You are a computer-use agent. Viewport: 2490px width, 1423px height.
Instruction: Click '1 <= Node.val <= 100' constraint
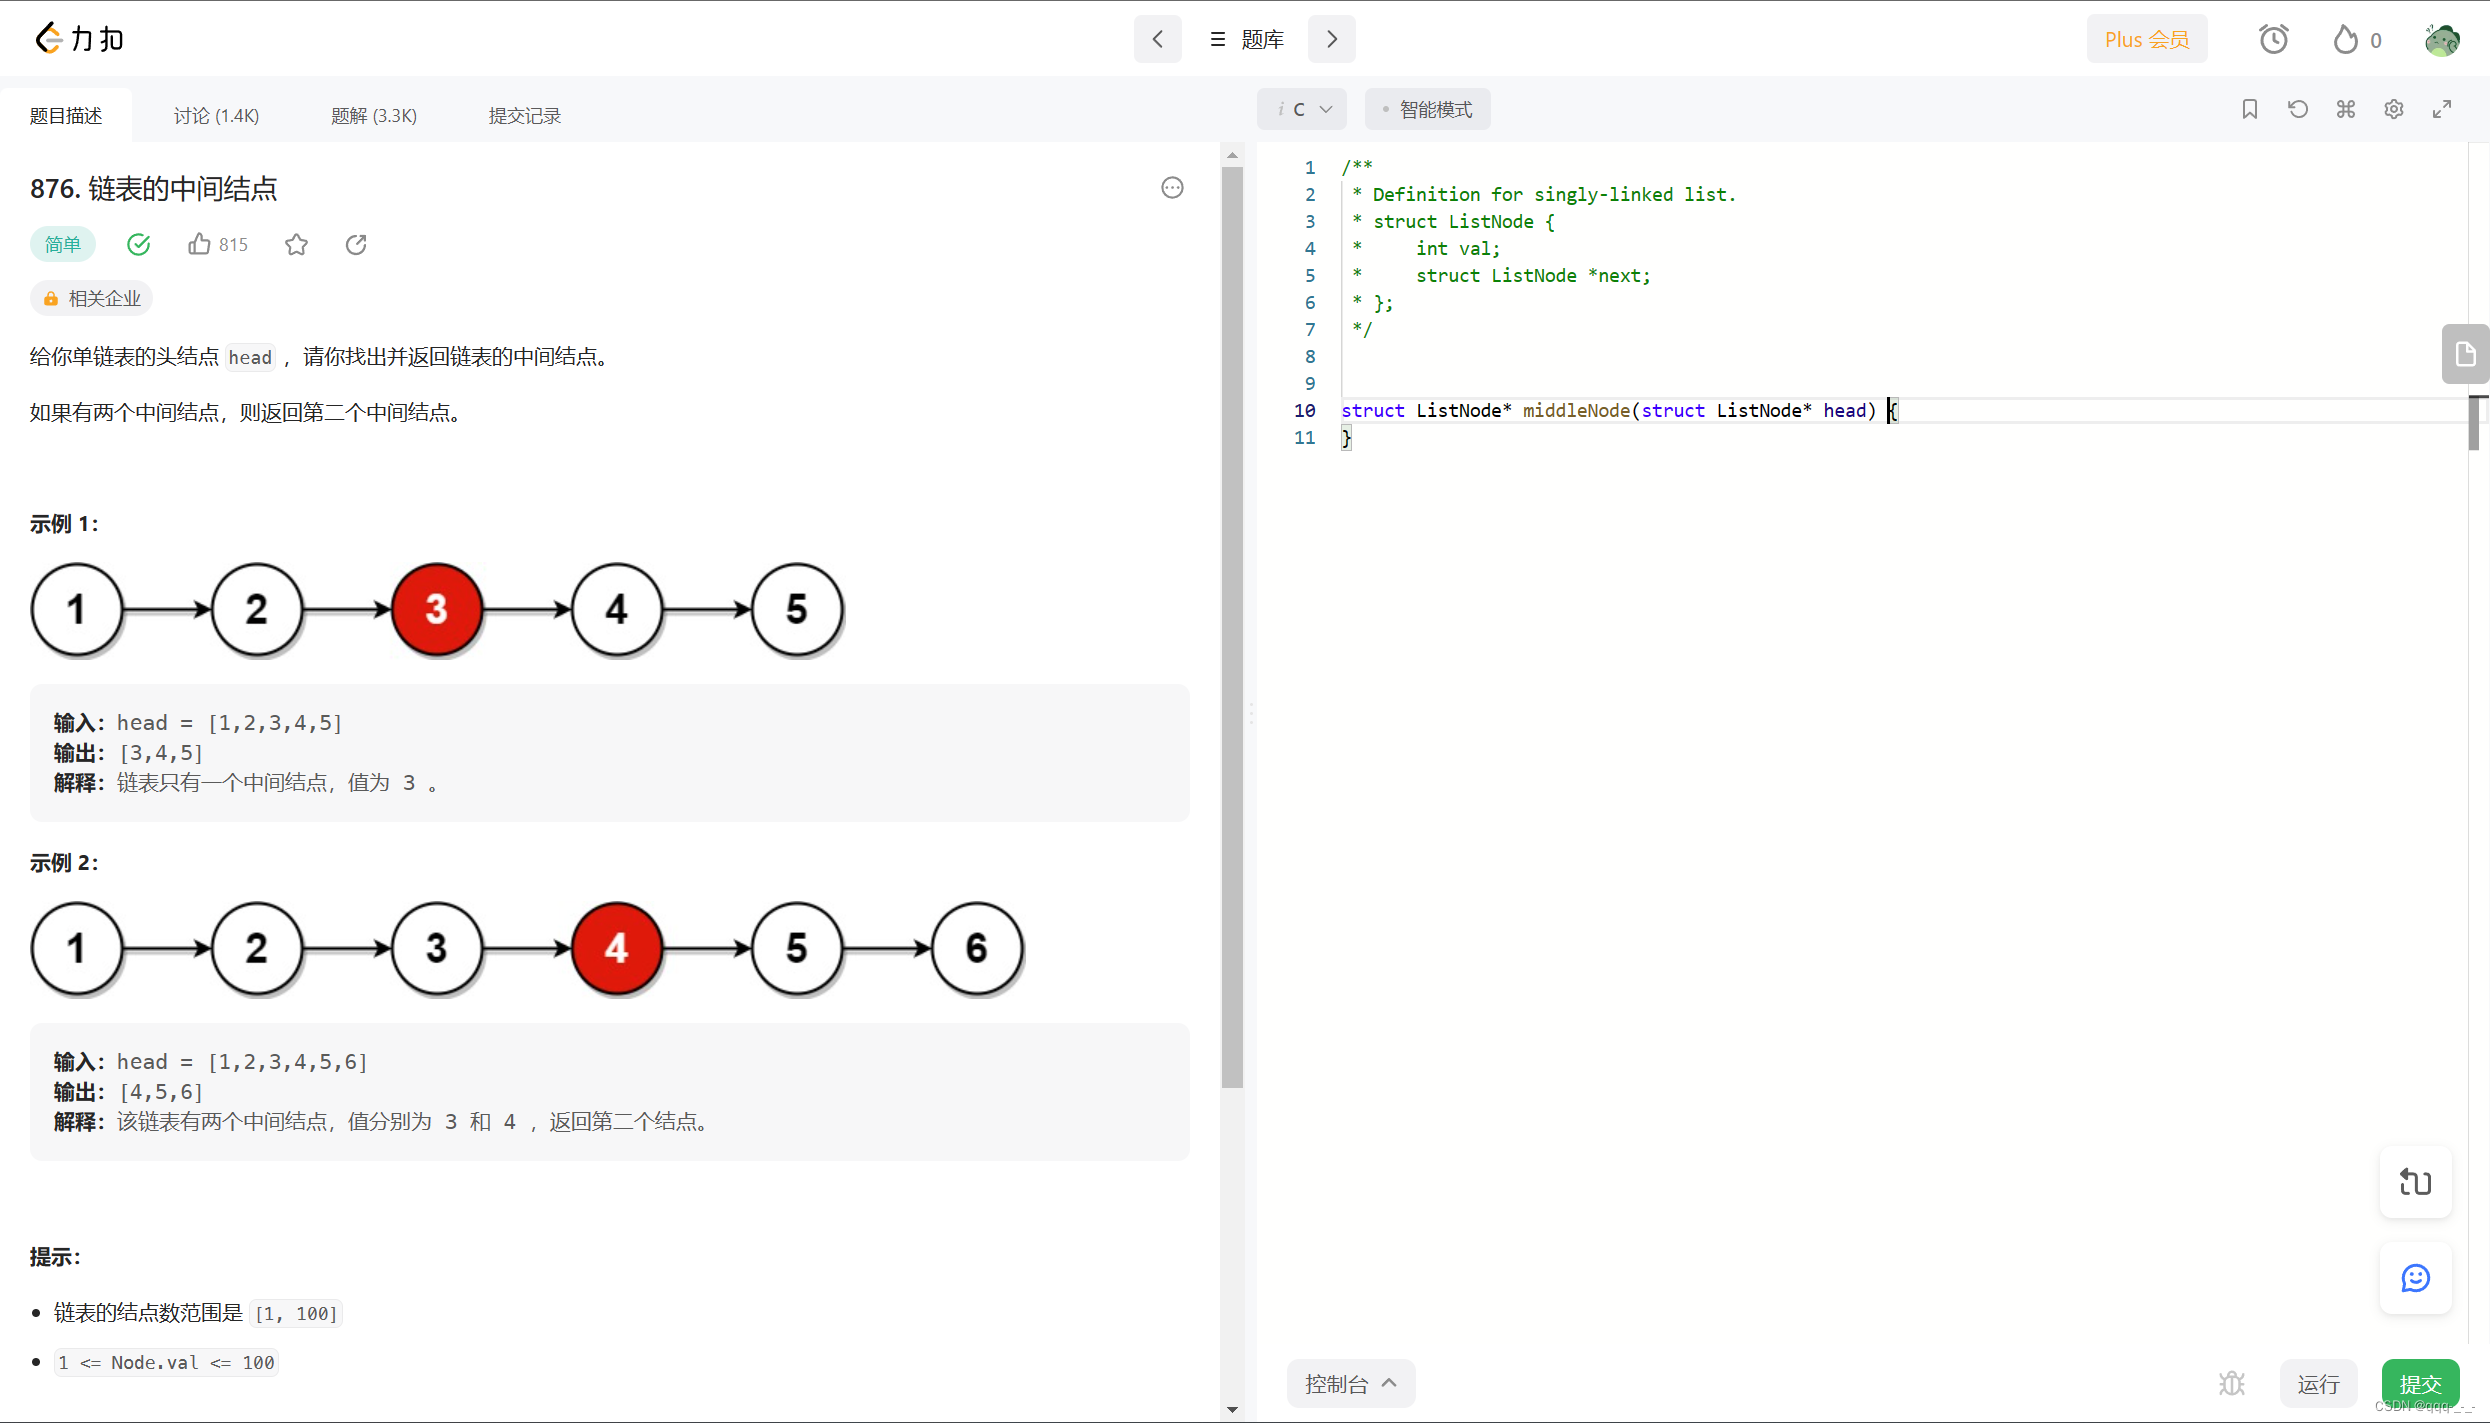[x=166, y=1362]
